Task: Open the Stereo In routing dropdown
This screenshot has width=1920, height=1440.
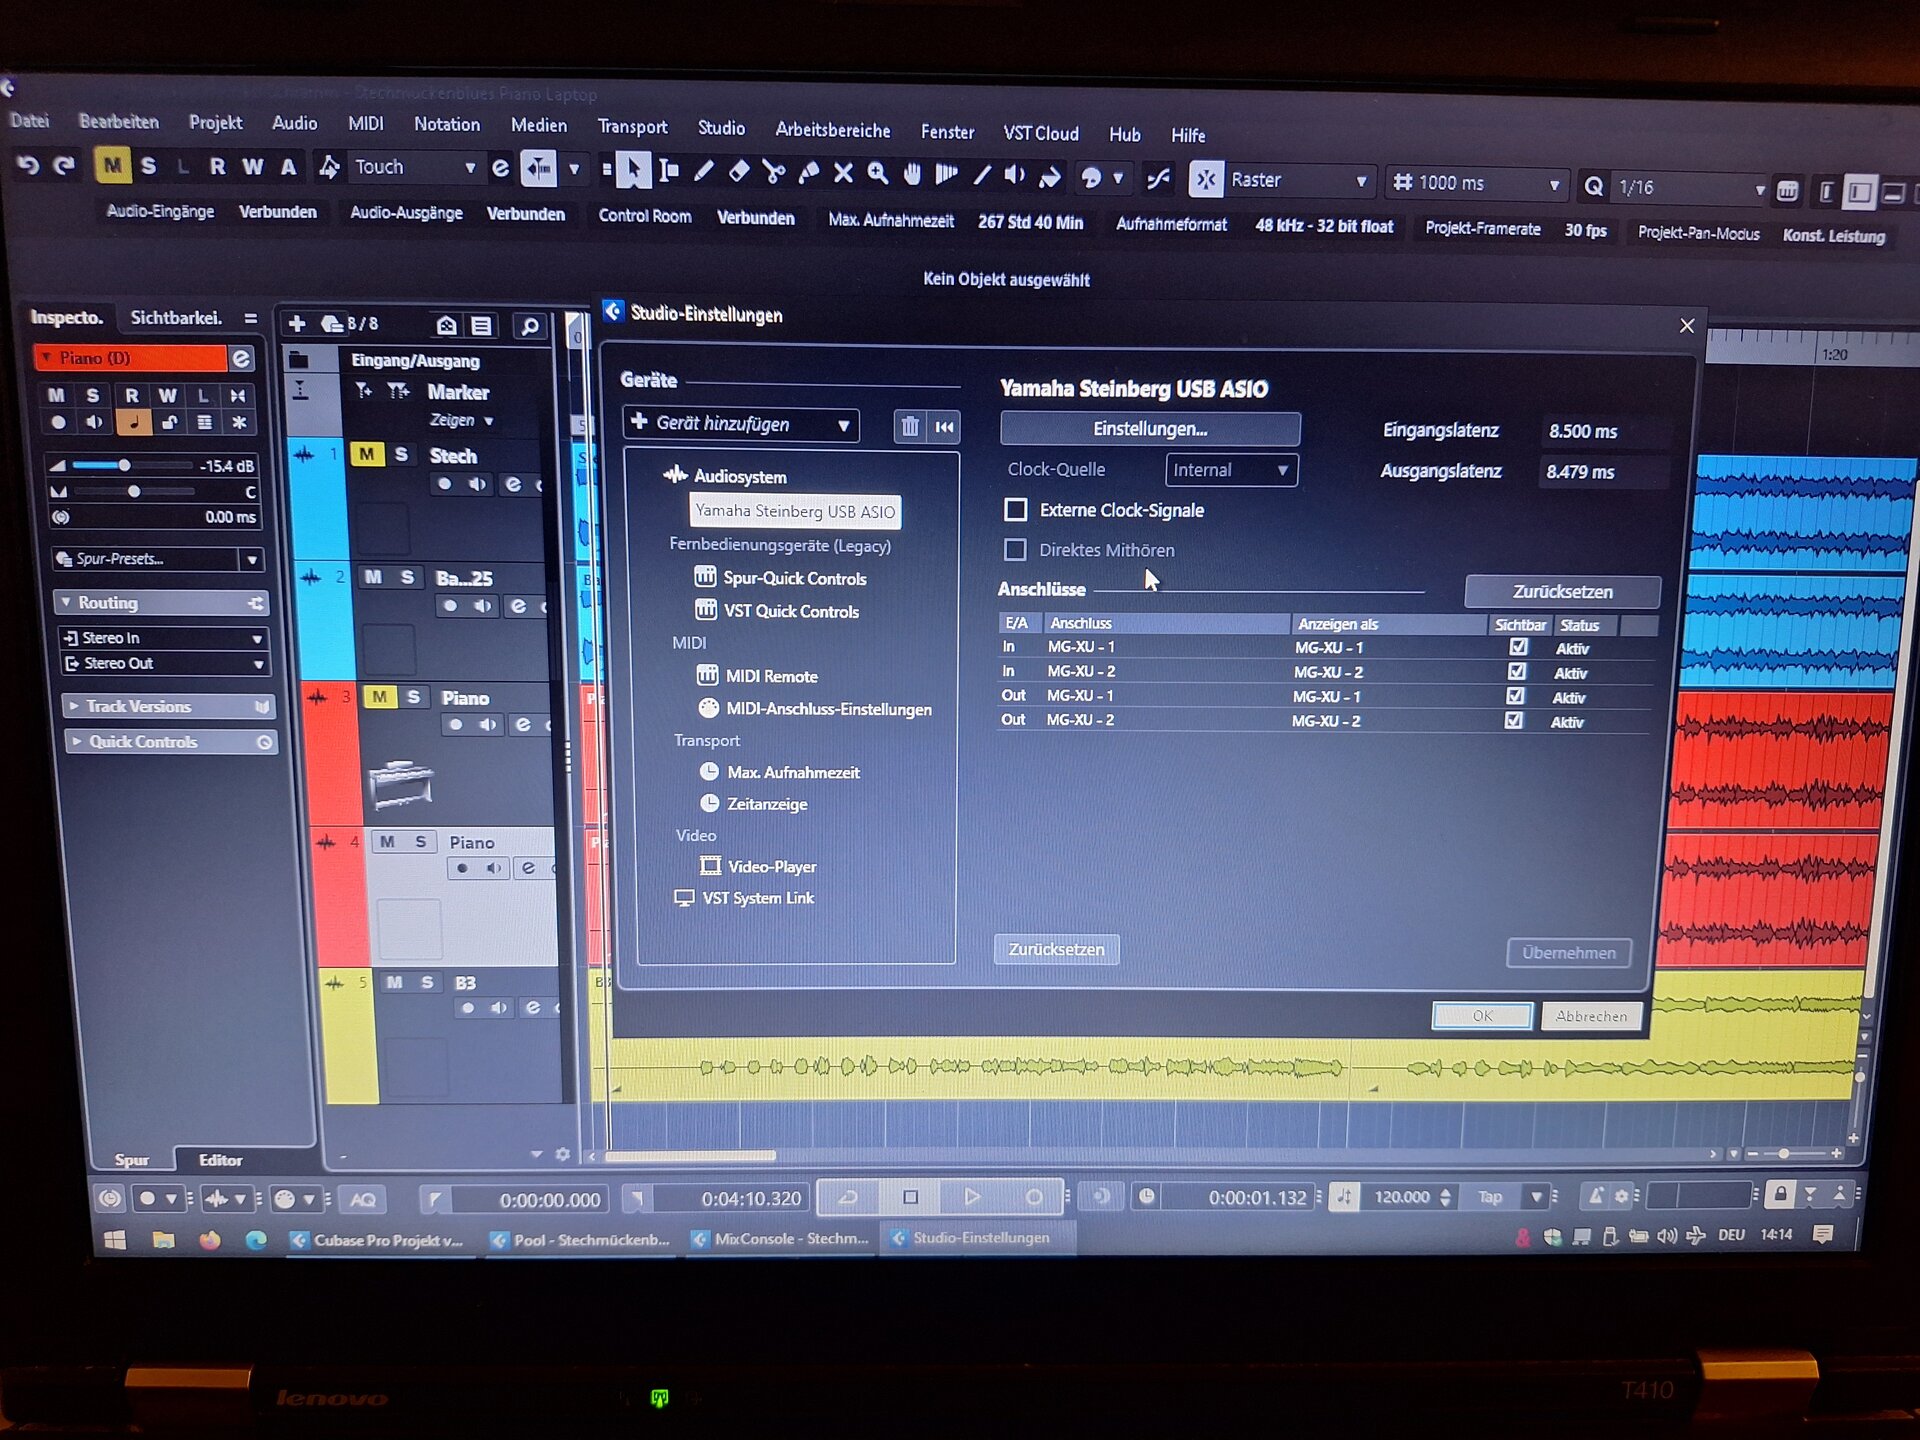Action: [163, 638]
